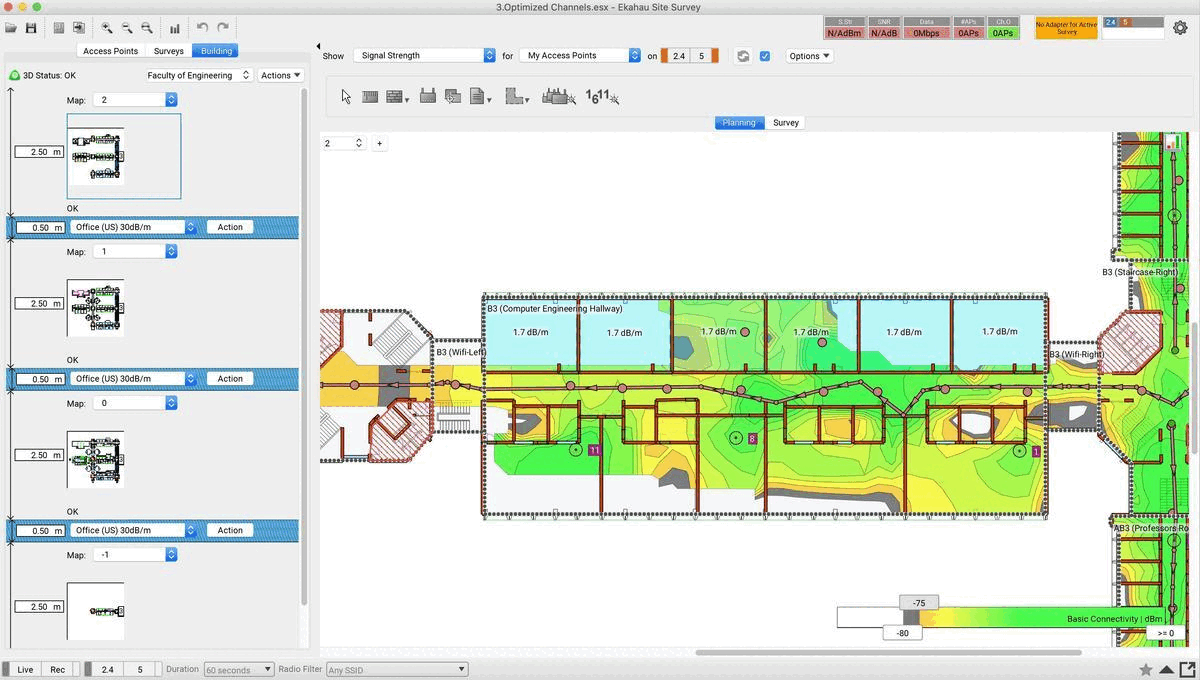Expand the Faculty of Engineering building selector
The height and width of the screenshot is (680, 1200).
pos(197,75)
